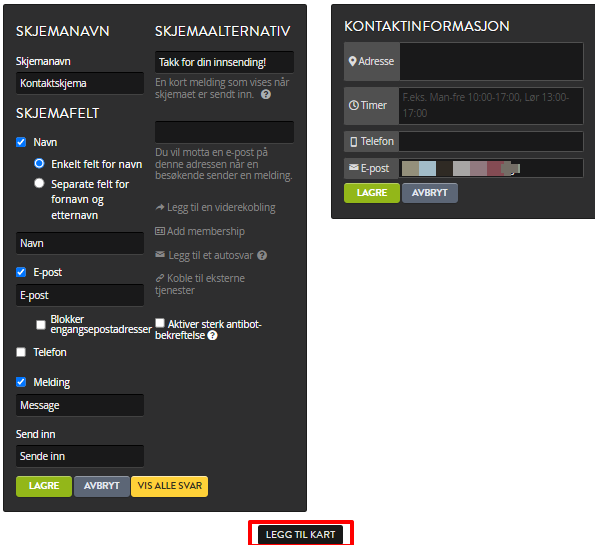Click the E-post envelope icon in Kontaktinformasjon
Viewport: 595px width, 545px height.
354,167
